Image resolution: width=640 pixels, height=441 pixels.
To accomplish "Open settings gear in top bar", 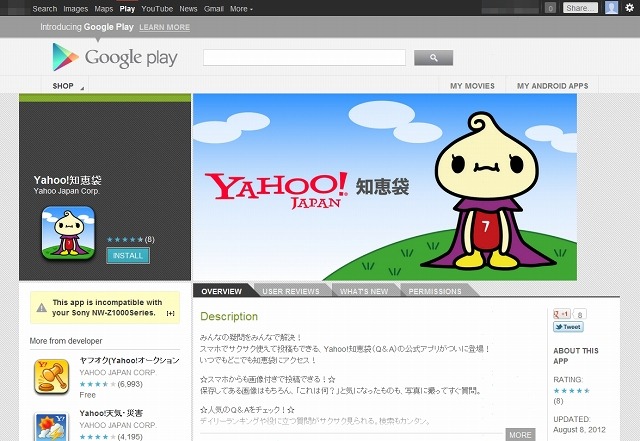I will click(629, 7).
